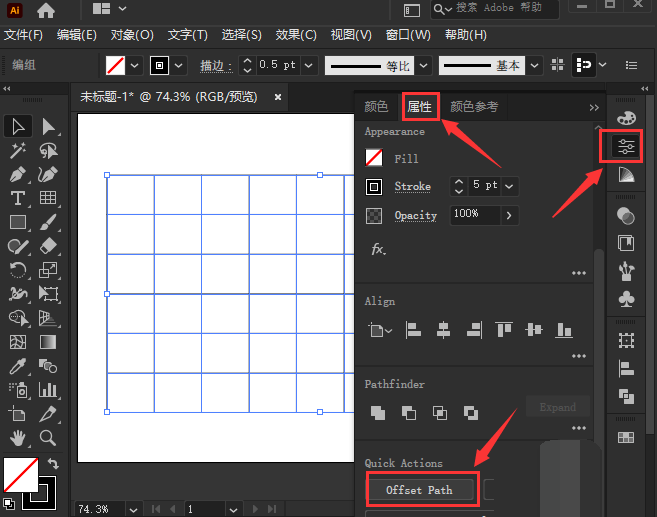Select the Artboard tool
The image size is (657, 517).
pos(18,414)
